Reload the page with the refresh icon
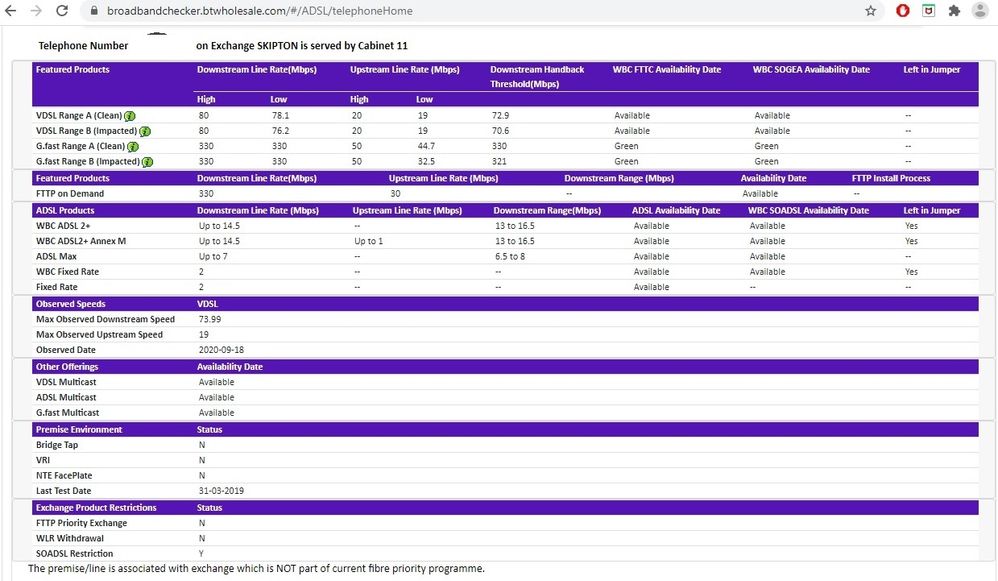The height and width of the screenshot is (581, 998). click(x=62, y=11)
